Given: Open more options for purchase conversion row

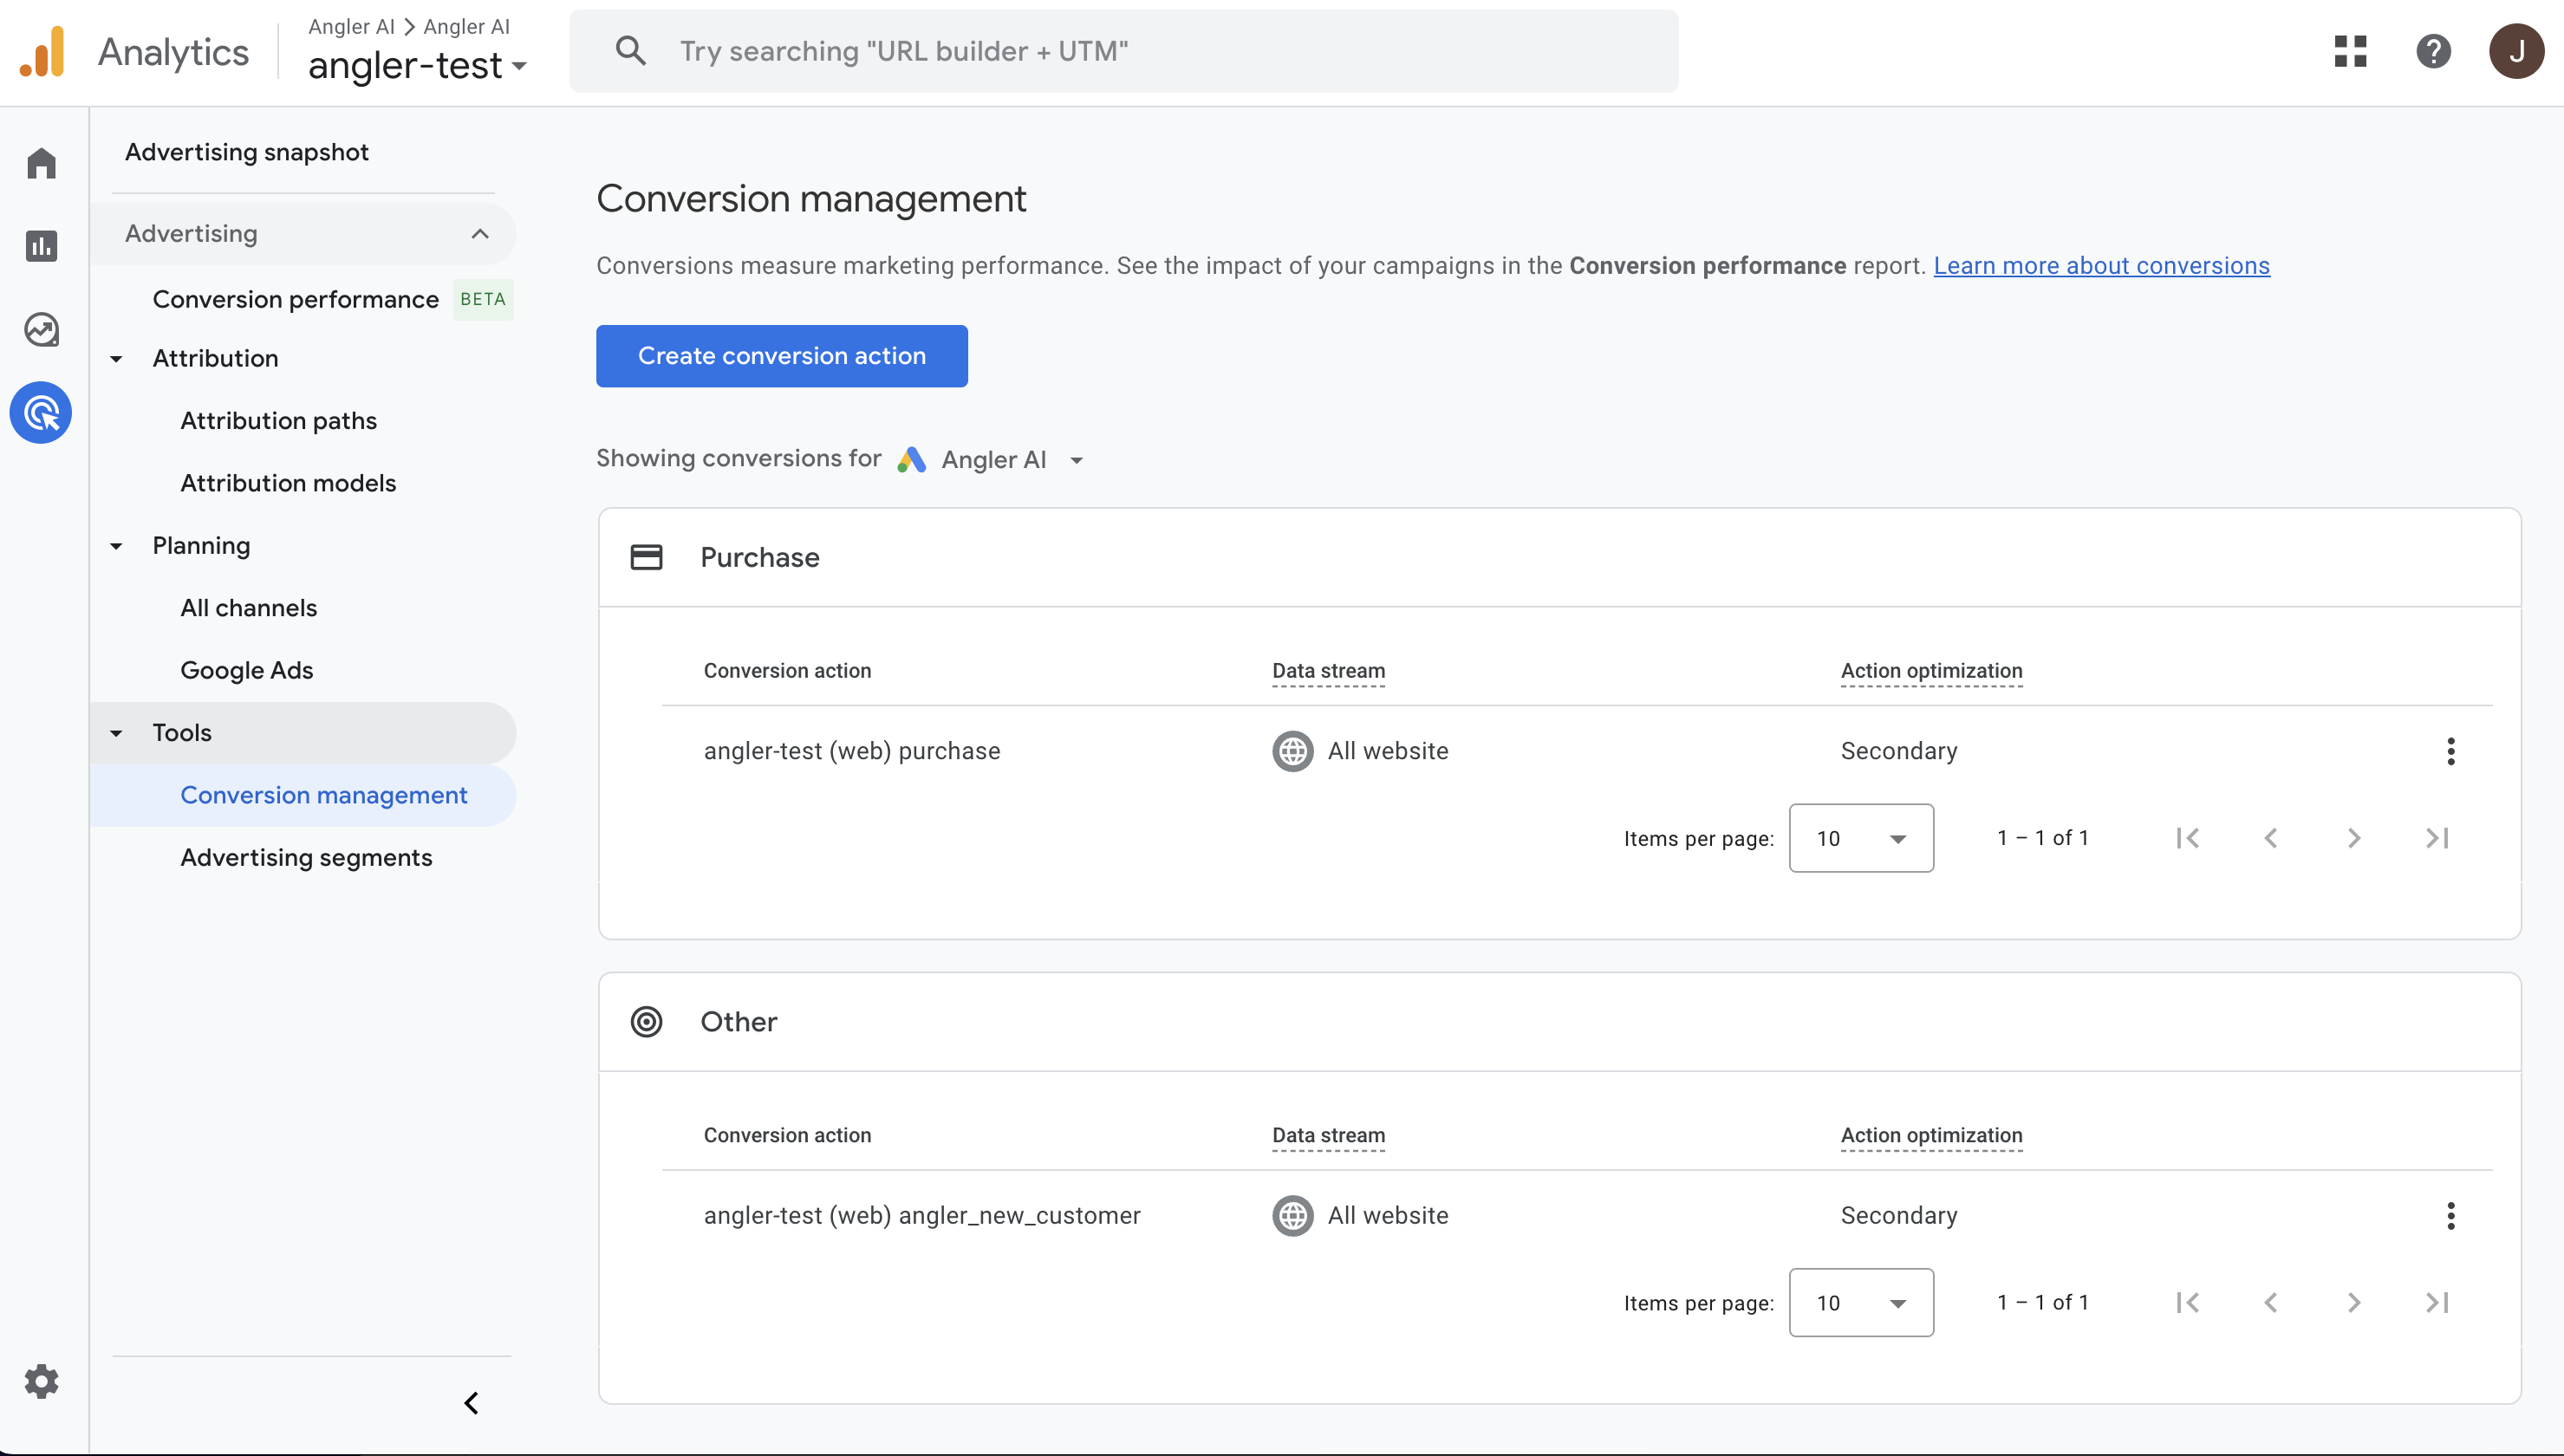Looking at the screenshot, I should [2450, 751].
